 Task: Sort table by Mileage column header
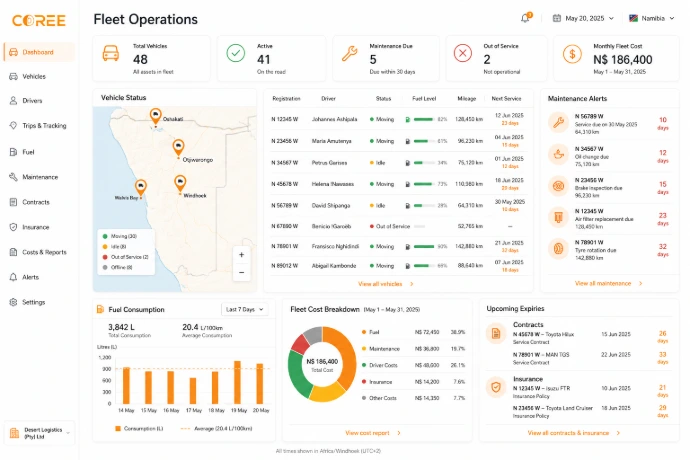coord(466,99)
